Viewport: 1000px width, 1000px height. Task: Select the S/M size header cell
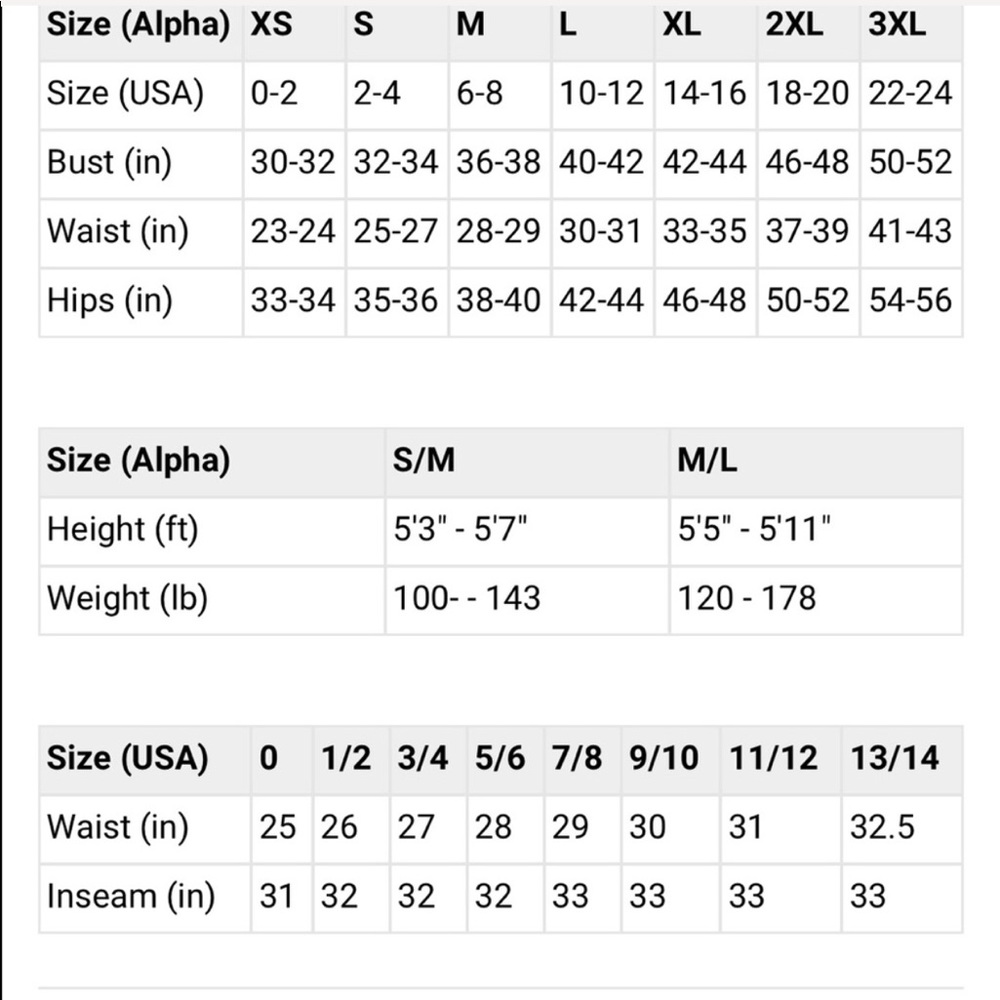[x=425, y=460]
